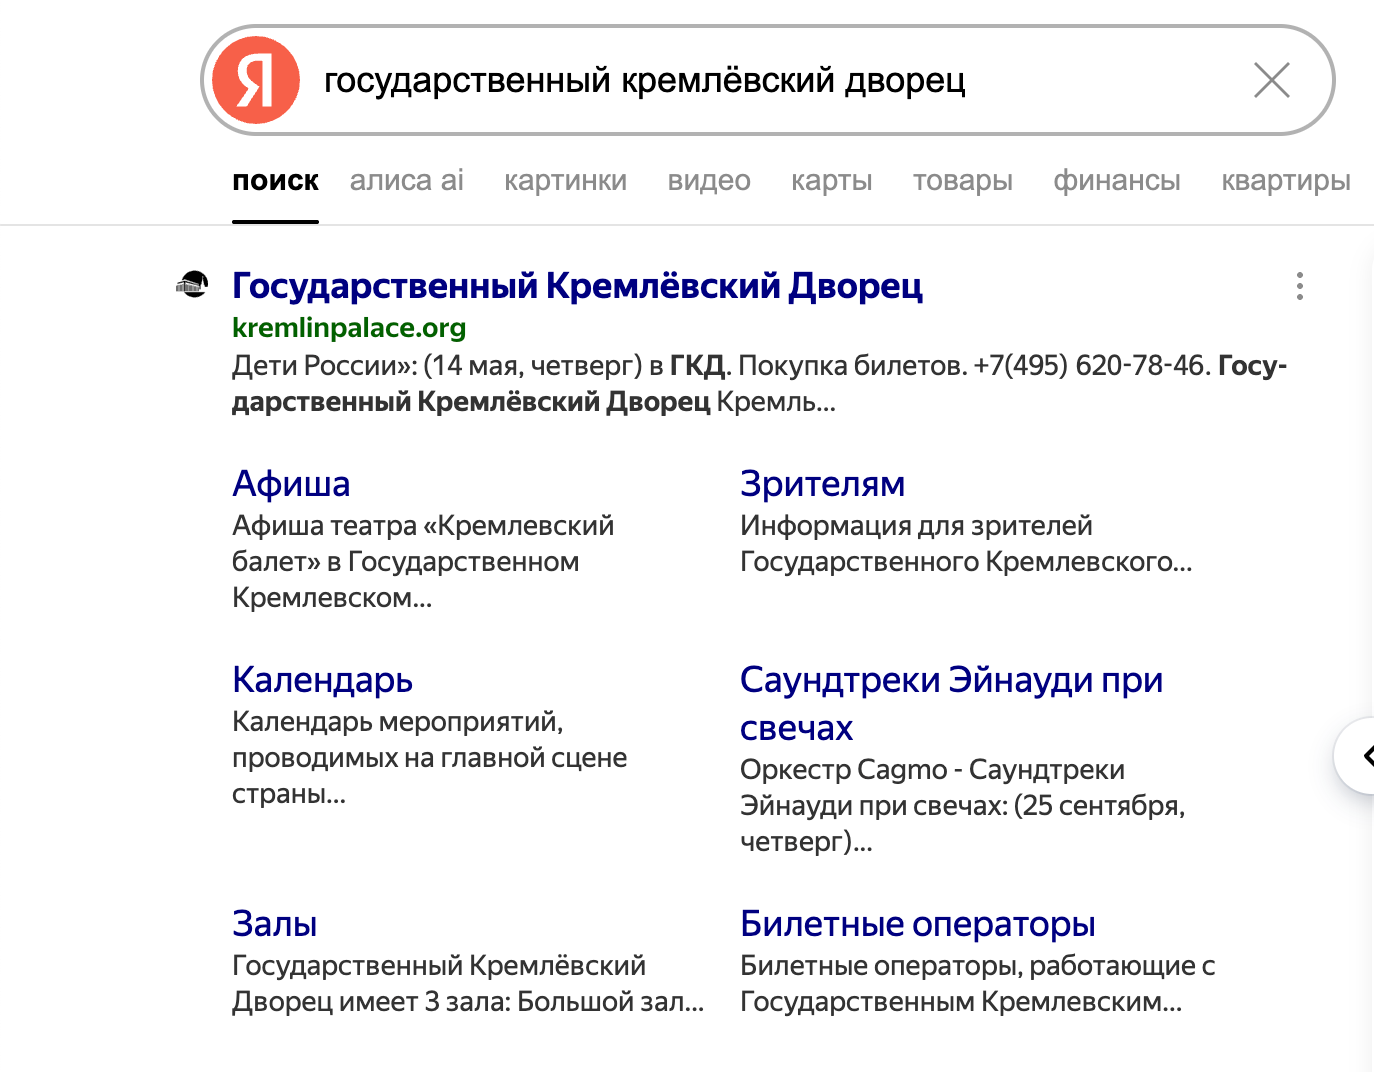The width and height of the screenshot is (1374, 1072).
Task: Select the «товары» tab
Action: click(x=962, y=181)
